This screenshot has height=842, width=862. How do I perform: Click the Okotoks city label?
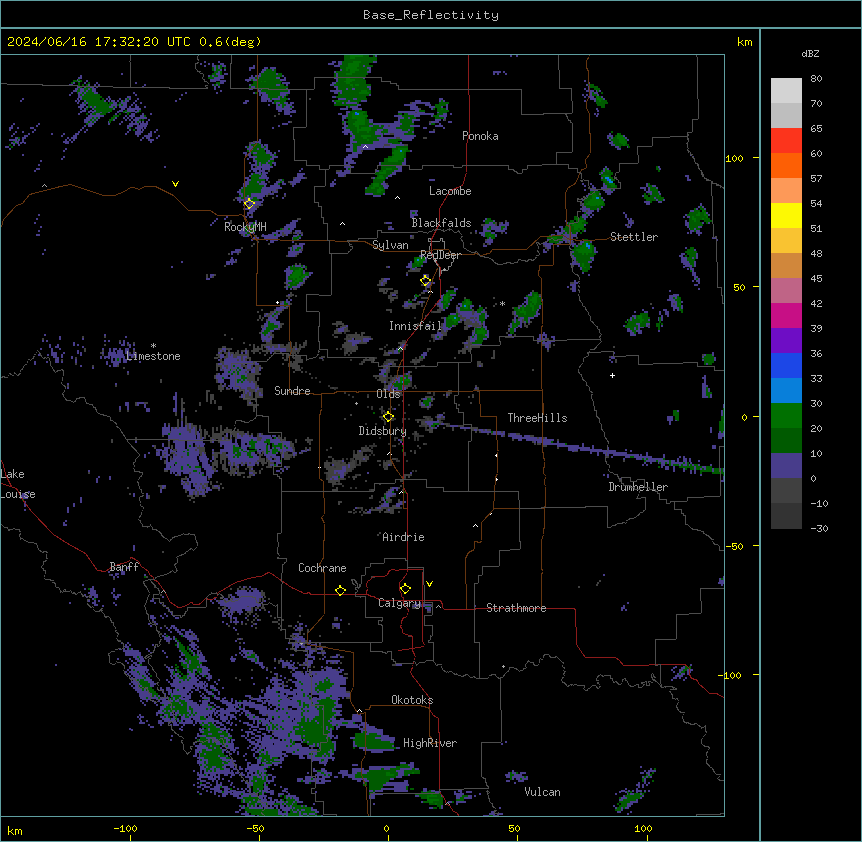412,700
